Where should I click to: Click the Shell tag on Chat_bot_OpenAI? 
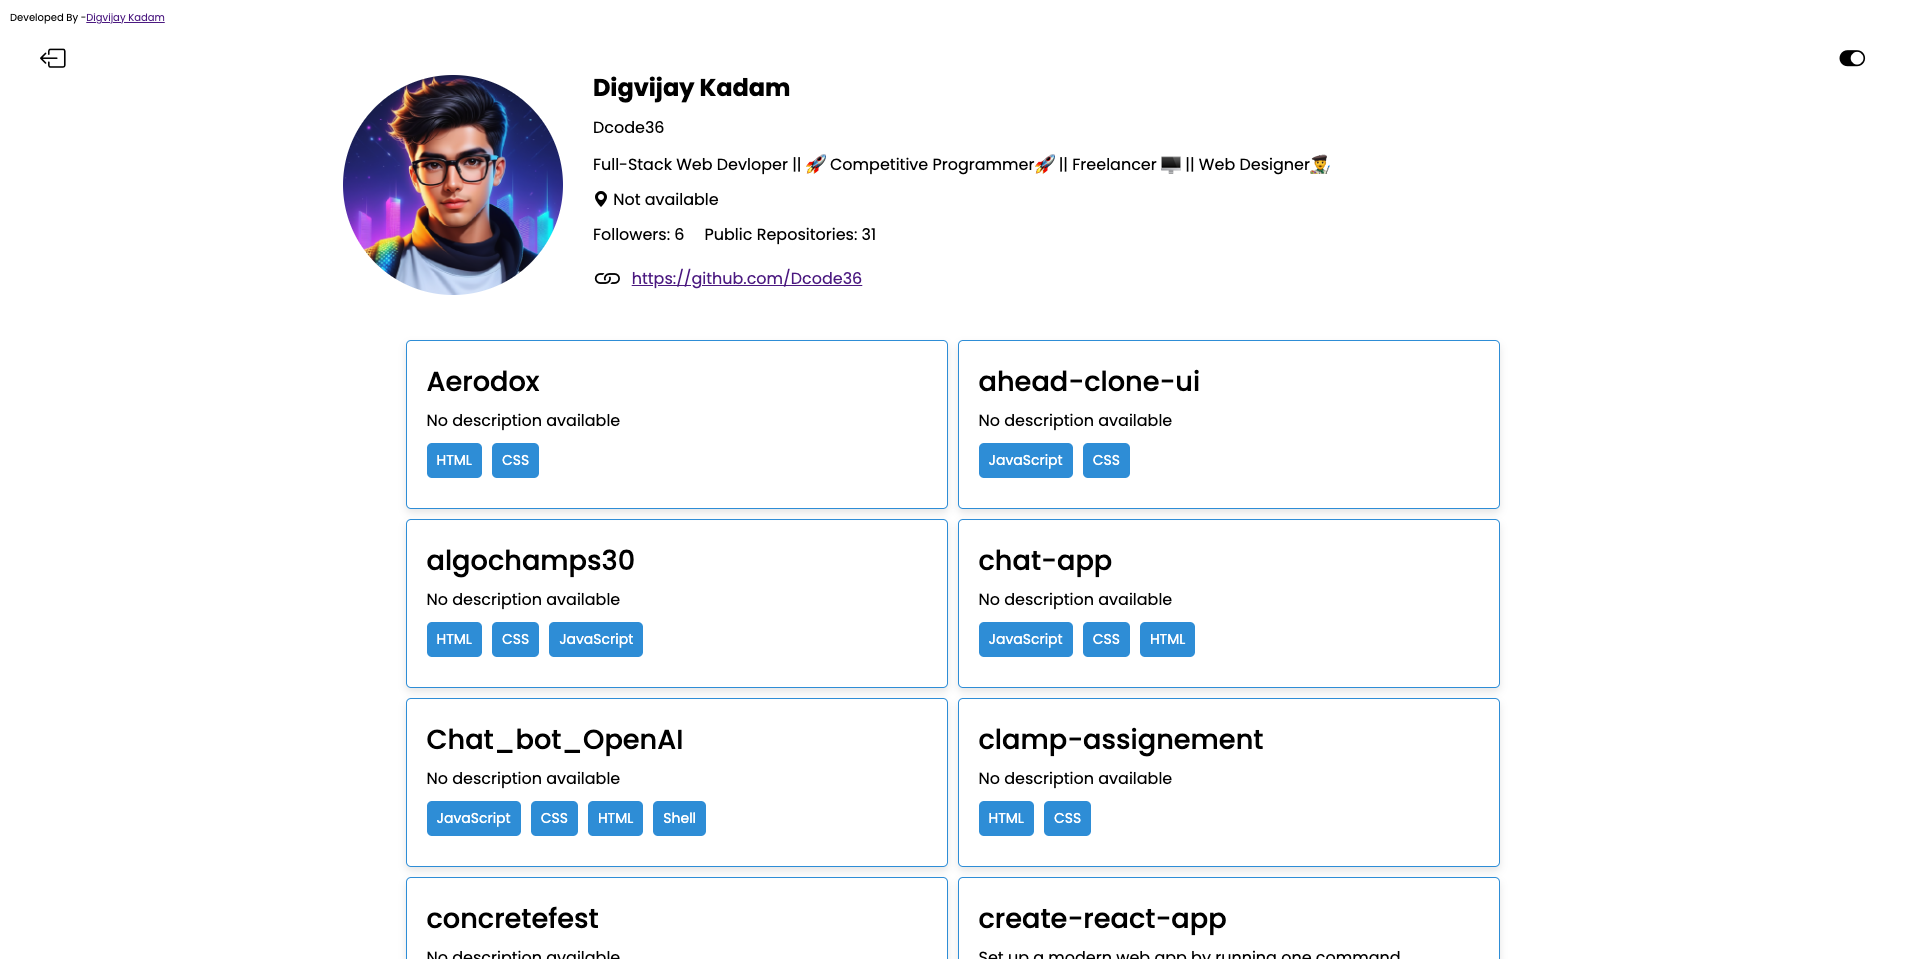(x=679, y=819)
